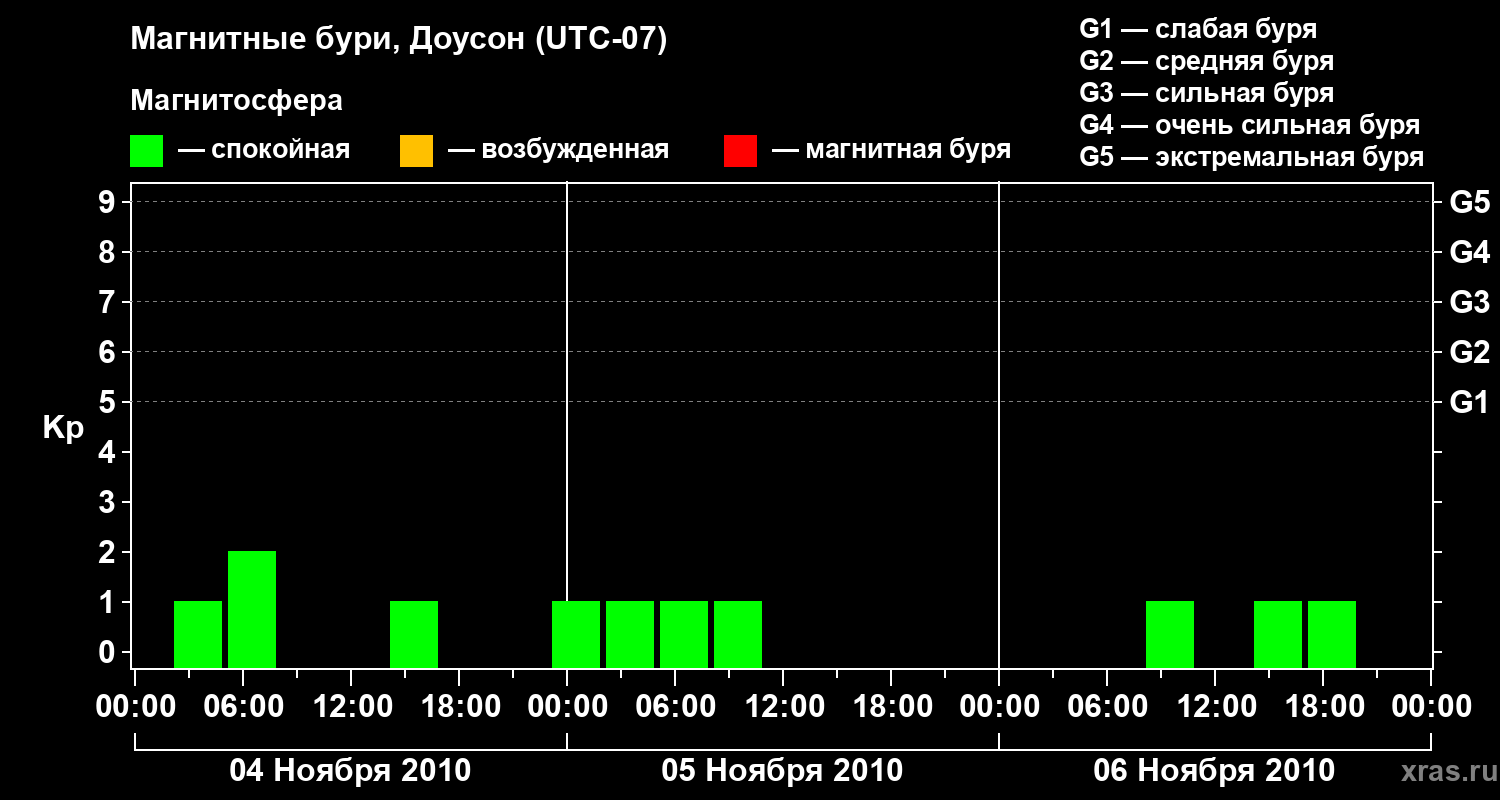
Task: Click 'G4 — очень сильная буря' legend line
Action: 1249,125
